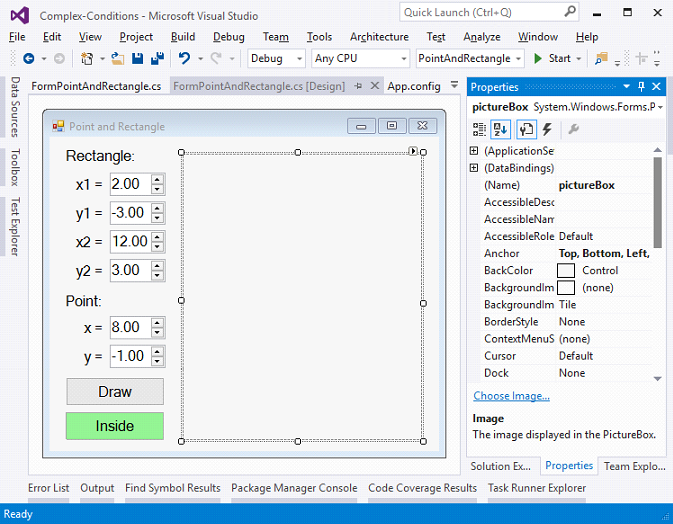Increase the y1 value with up arrow
Viewport: 673px width, 524px height.
158,208
